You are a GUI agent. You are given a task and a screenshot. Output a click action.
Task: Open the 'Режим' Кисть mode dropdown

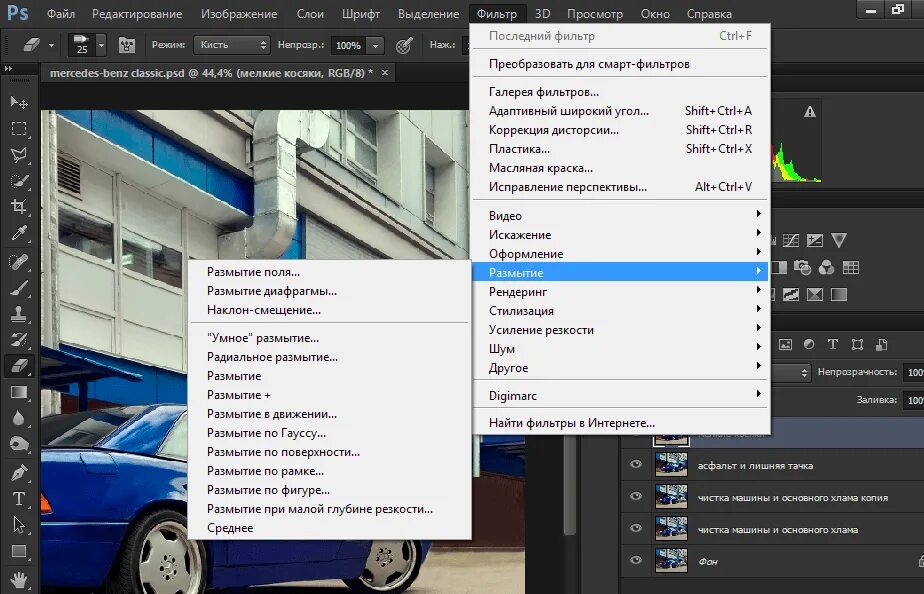pos(232,45)
